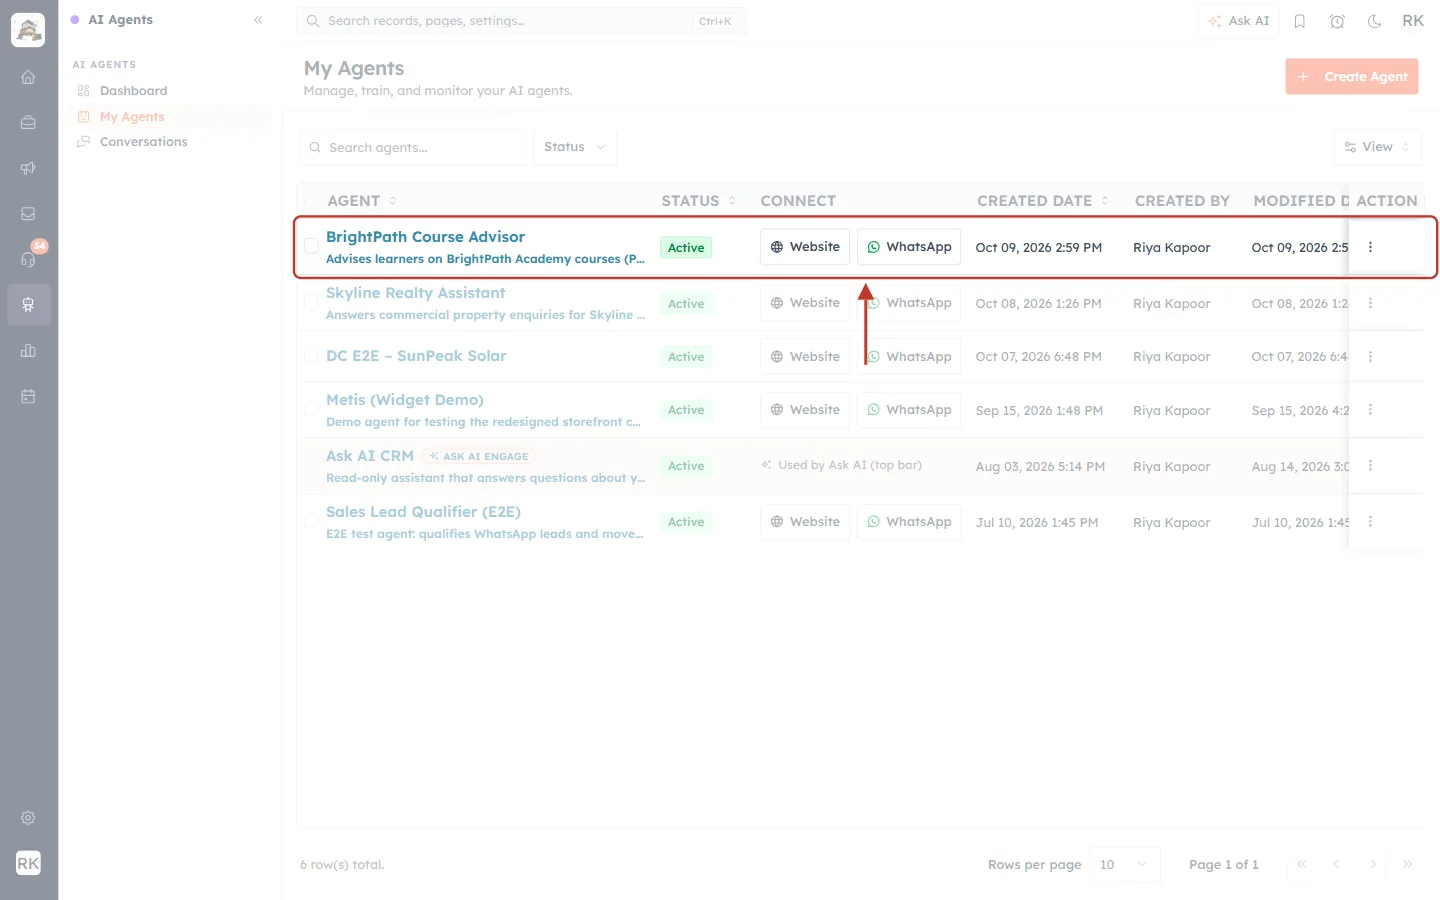Open the bar chart icon in the left rail
1440x900 pixels.
coord(28,351)
